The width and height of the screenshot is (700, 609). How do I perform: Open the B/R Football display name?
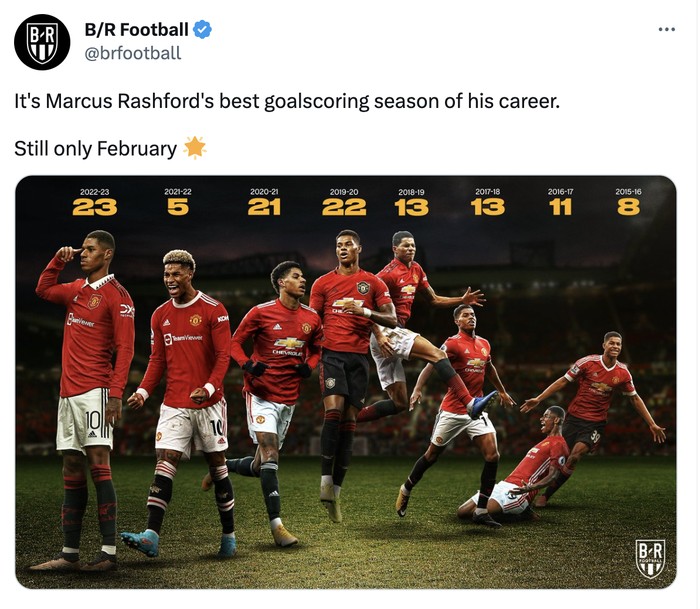(x=137, y=30)
